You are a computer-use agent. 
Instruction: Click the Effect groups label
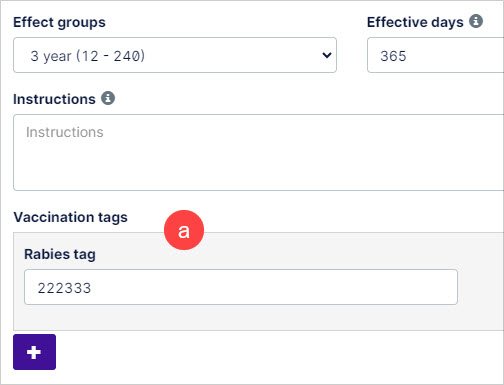(59, 22)
